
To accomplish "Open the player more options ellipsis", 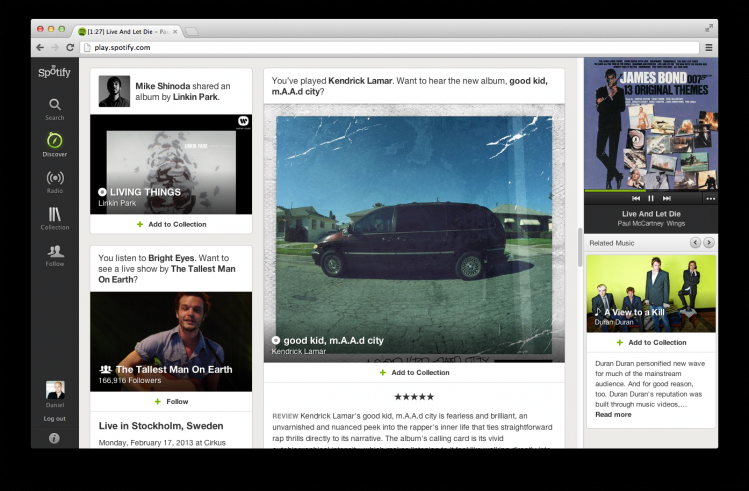I will 711,199.
